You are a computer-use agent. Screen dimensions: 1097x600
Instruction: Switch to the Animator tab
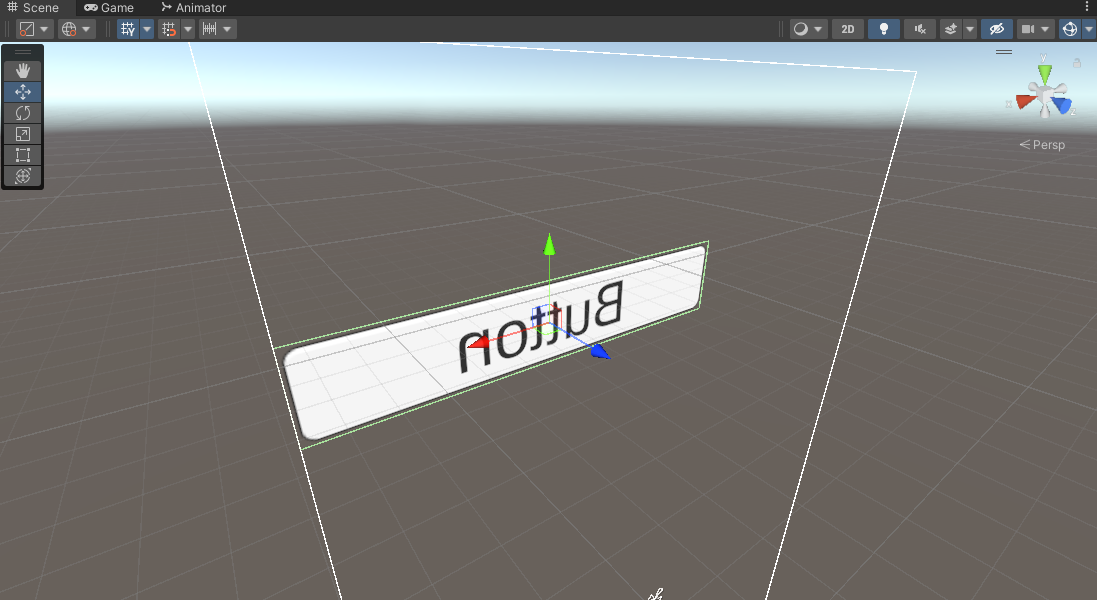pos(194,8)
